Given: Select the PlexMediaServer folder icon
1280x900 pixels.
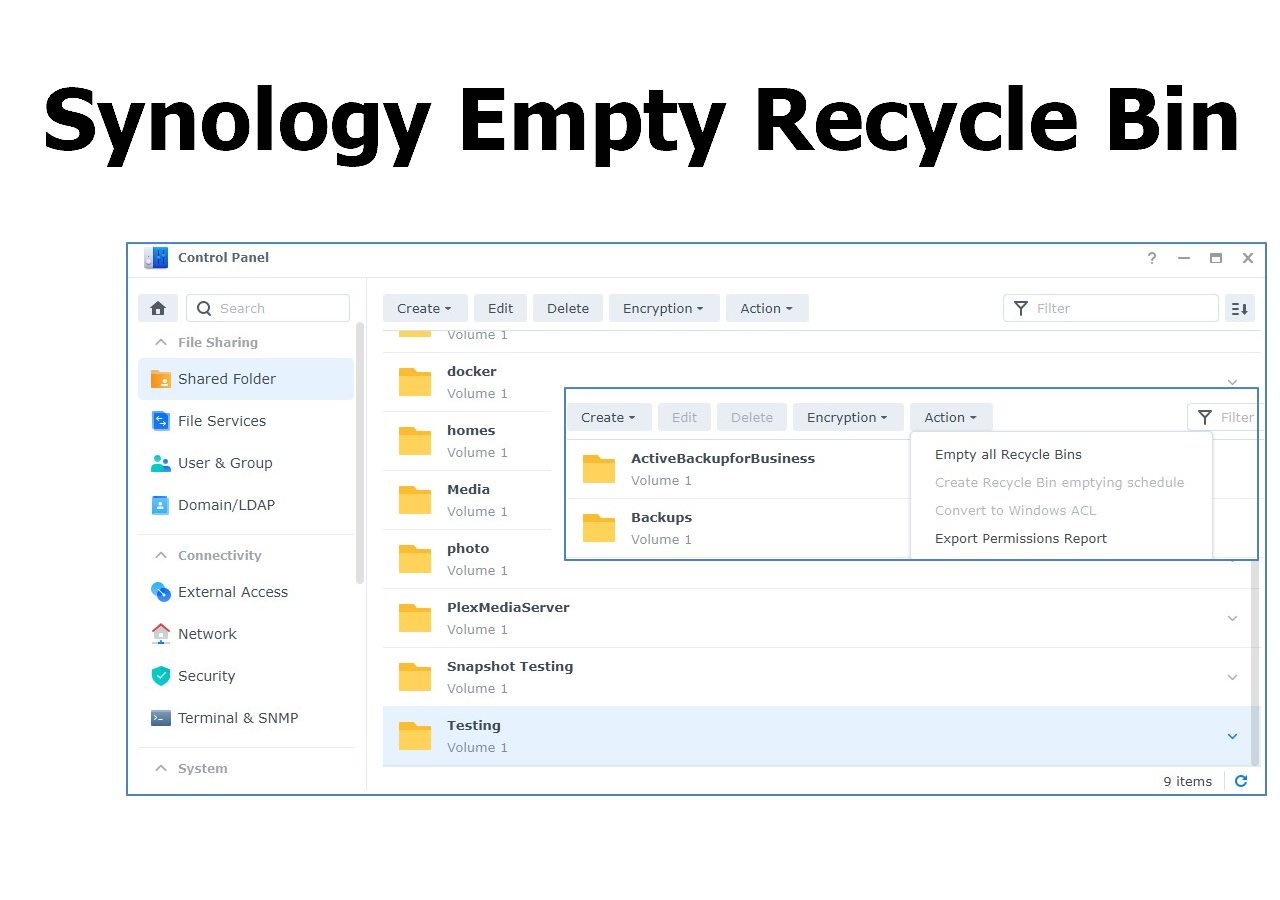Looking at the screenshot, I should point(415,618).
